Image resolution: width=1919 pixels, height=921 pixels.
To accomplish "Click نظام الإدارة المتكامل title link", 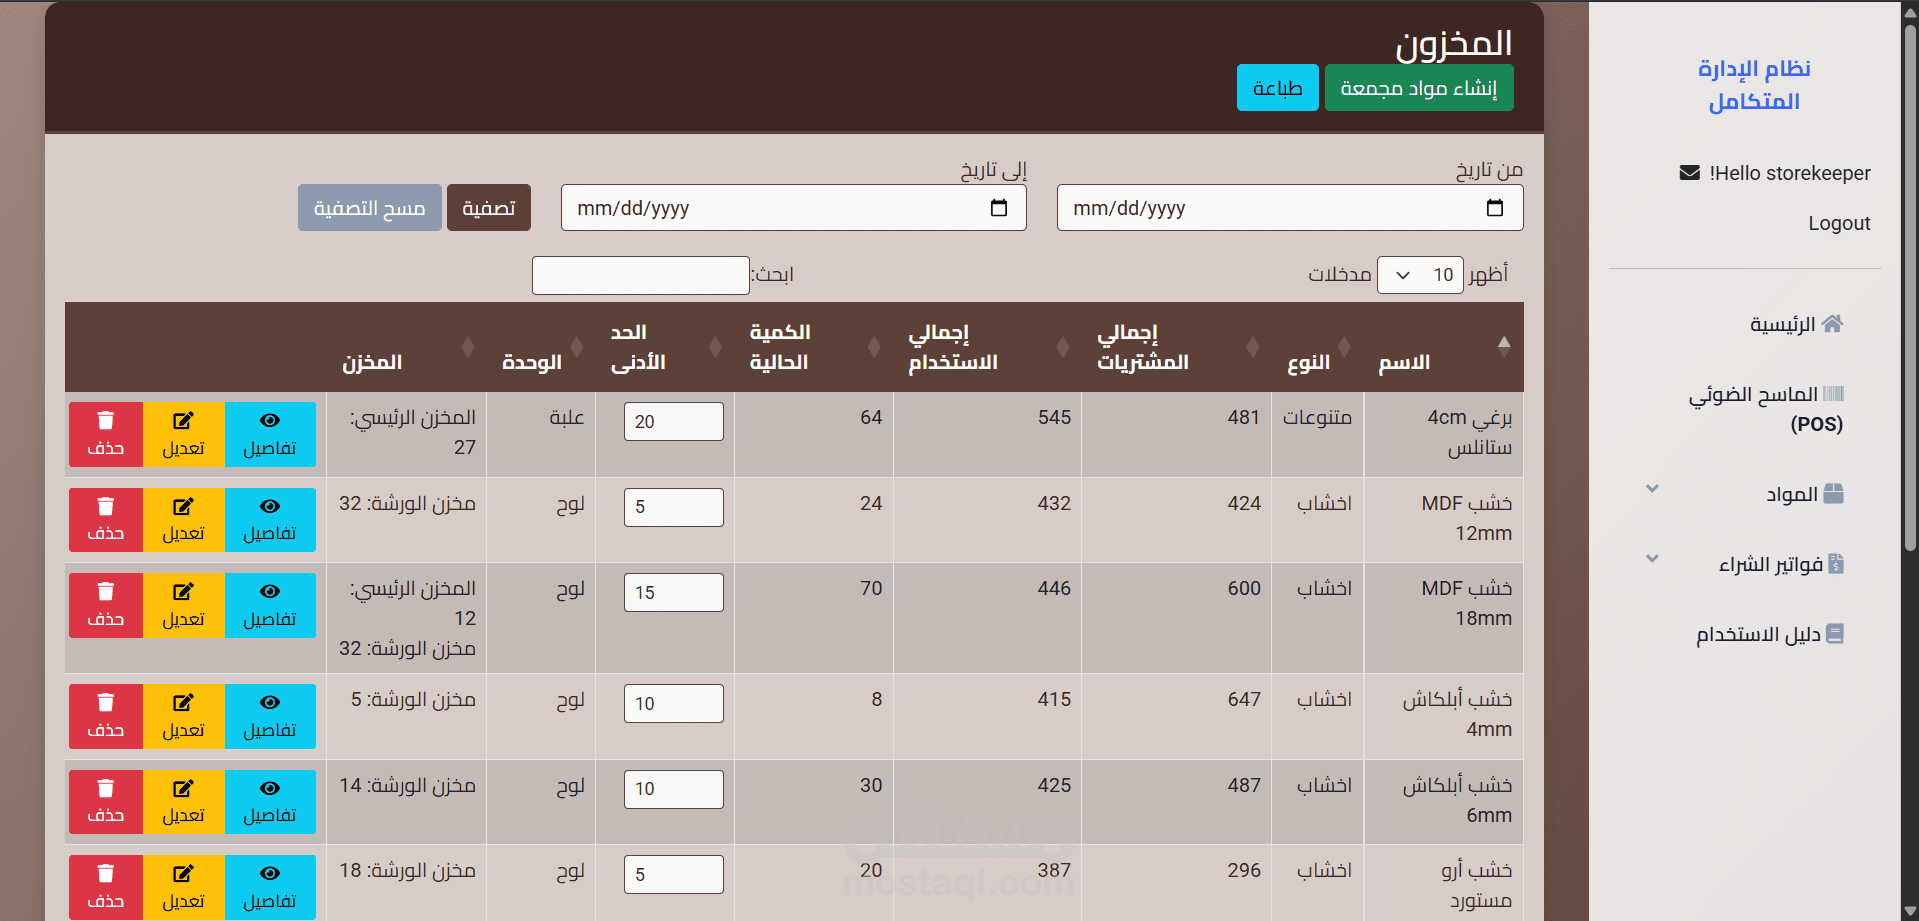I will [1754, 85].
